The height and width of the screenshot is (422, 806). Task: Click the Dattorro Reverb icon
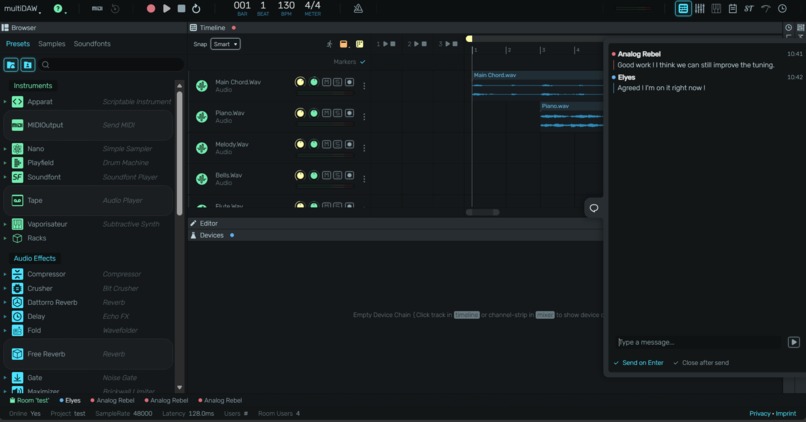(x=17, y=302)
